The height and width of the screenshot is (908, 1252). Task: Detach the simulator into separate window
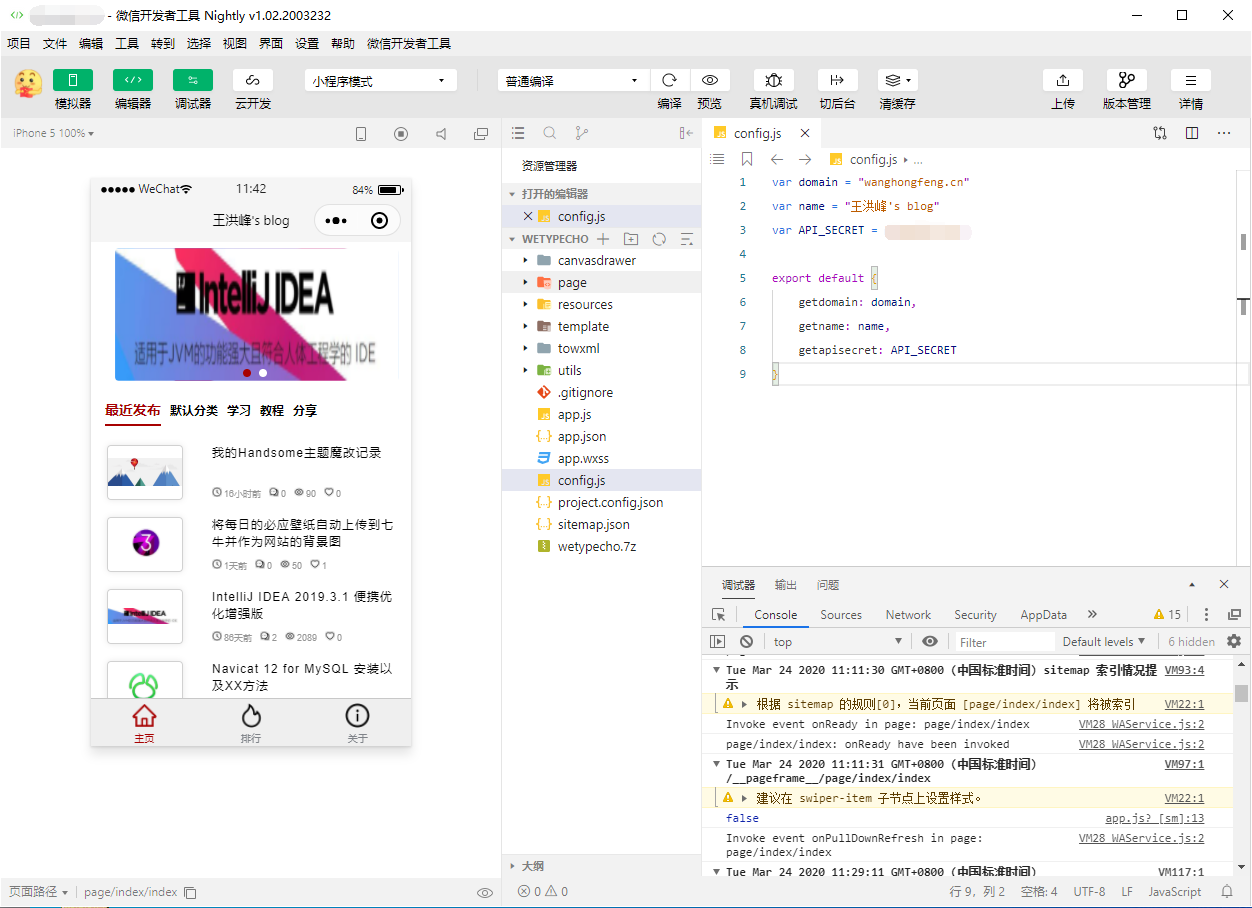coord(481,134)
